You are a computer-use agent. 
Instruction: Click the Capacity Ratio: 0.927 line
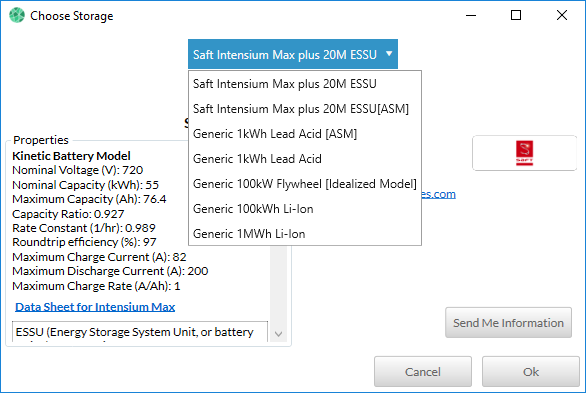[x=68, y=214]
